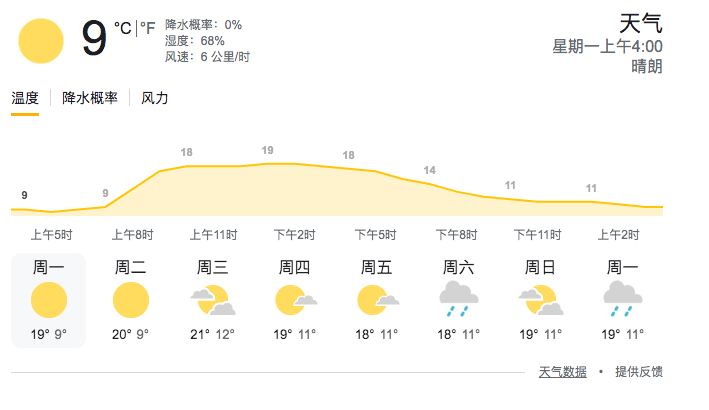709x410 pixels.
Task: Open the 天气数据 link
Action: click(560, 372)
